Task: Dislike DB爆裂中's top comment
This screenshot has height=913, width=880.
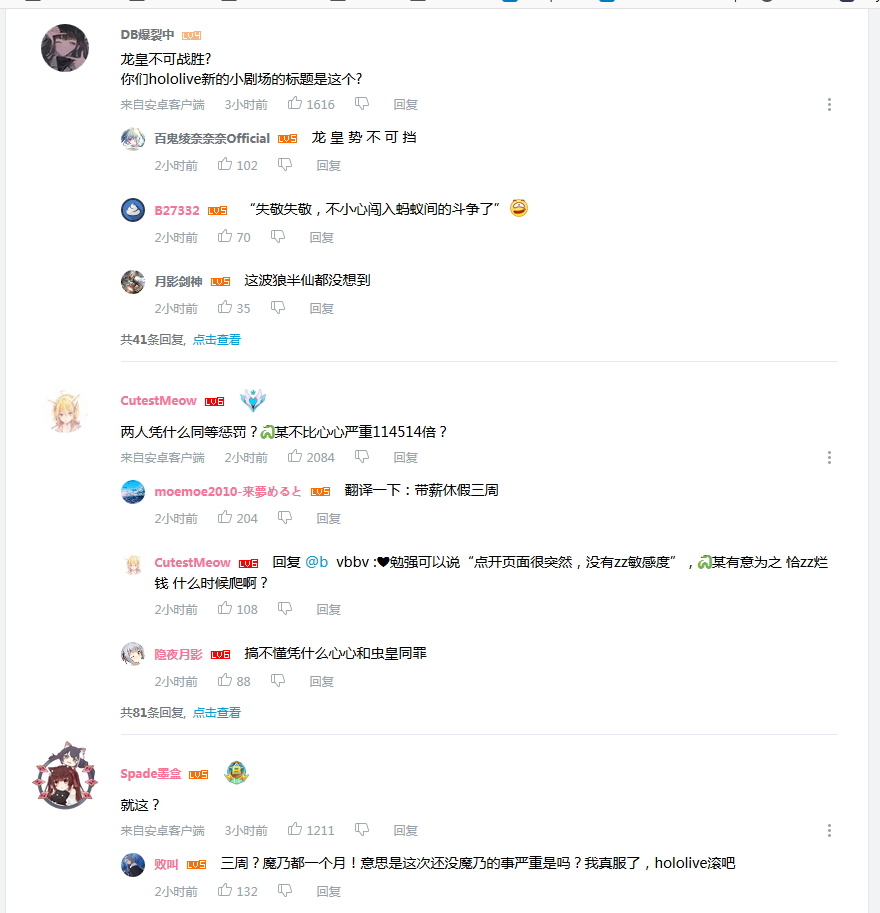Action: tap(362, 104)
